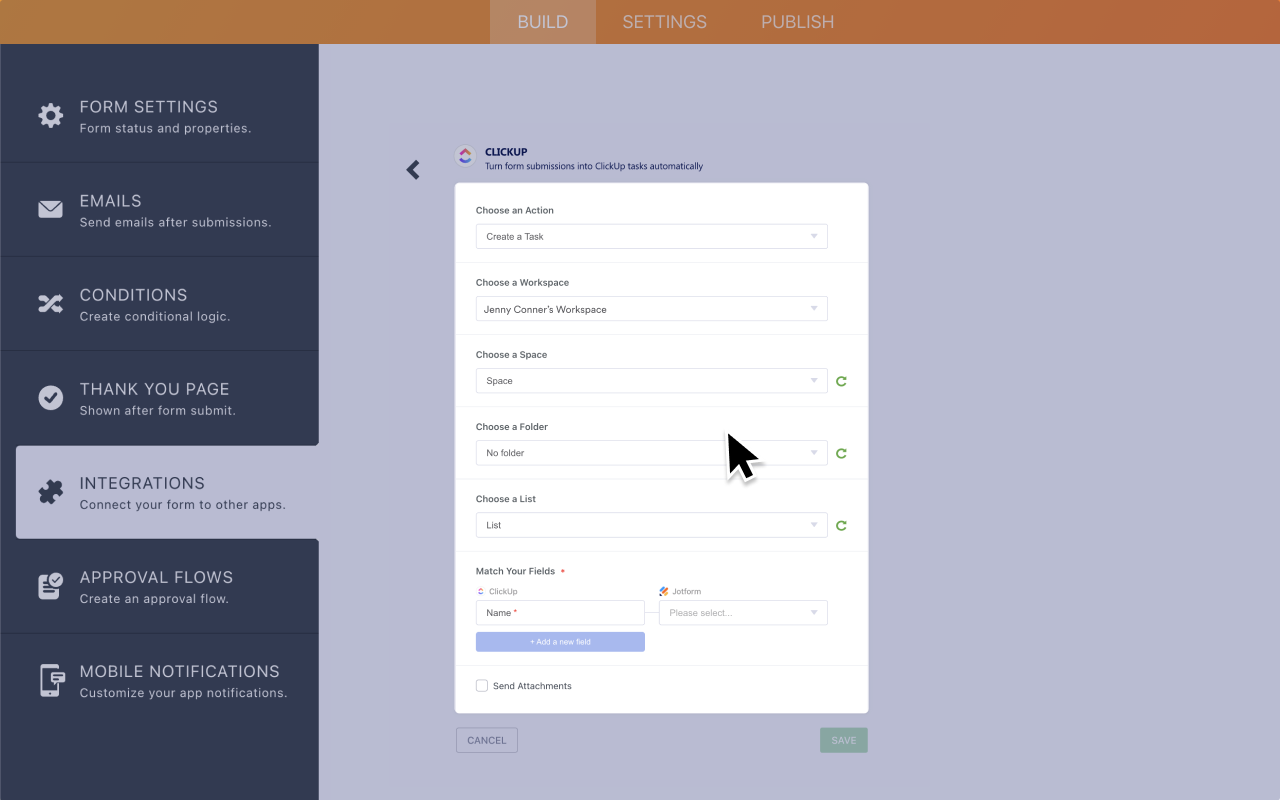The image size is (1280, 800).
Task: Open the Jotform Please select dropdown
Action: coord(743,612)
